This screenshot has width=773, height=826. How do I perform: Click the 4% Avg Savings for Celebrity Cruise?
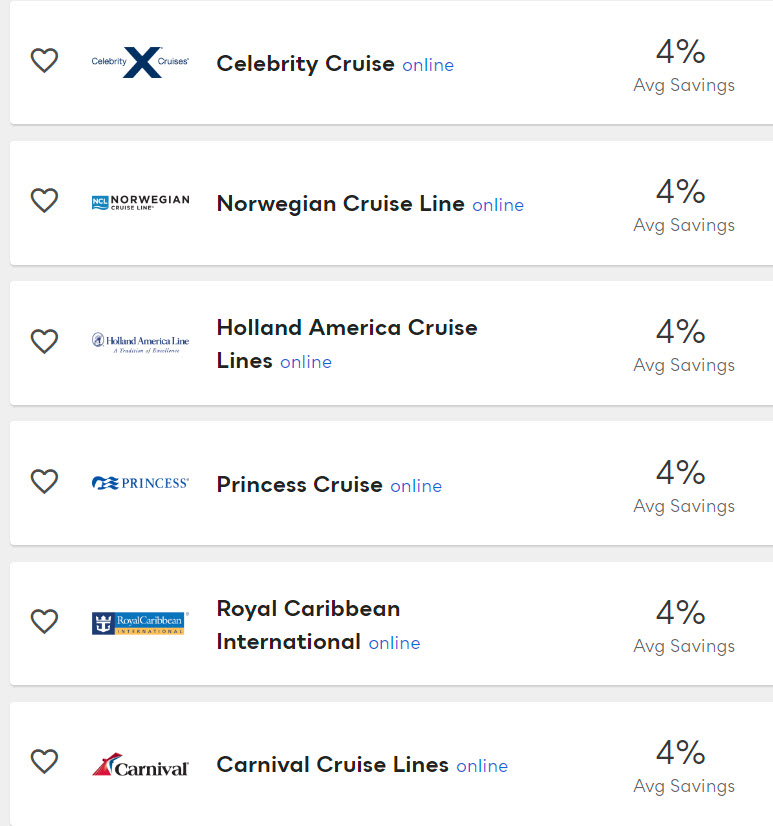(683, 65)
